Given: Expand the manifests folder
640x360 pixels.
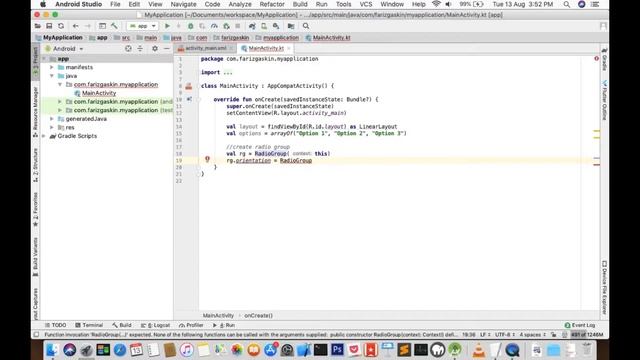Looking at the screenshot, I should 52,67.
